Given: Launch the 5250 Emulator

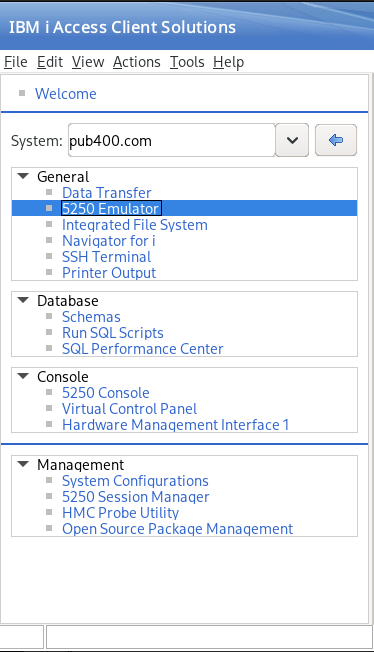Looking at the screenshot, I should pos(111,208).
